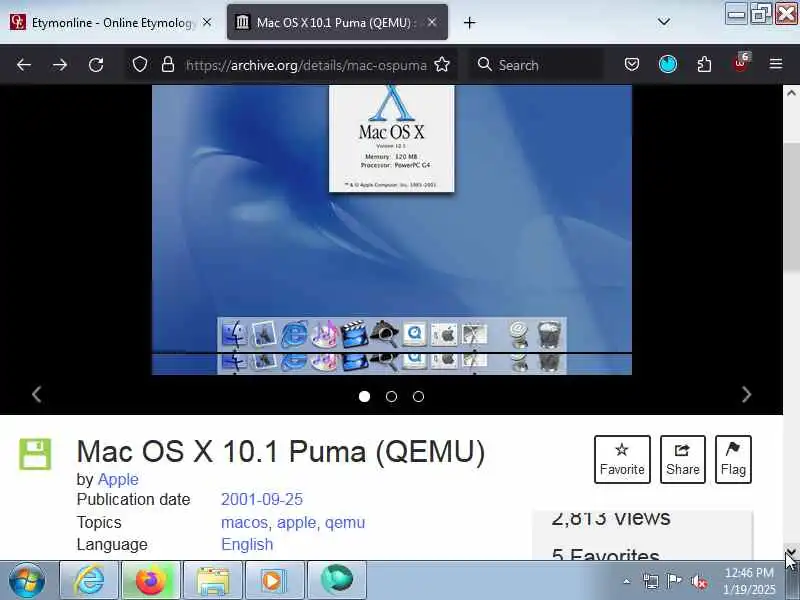Open the Pocket save icon
800x600 pixels.
coord(632,64)
